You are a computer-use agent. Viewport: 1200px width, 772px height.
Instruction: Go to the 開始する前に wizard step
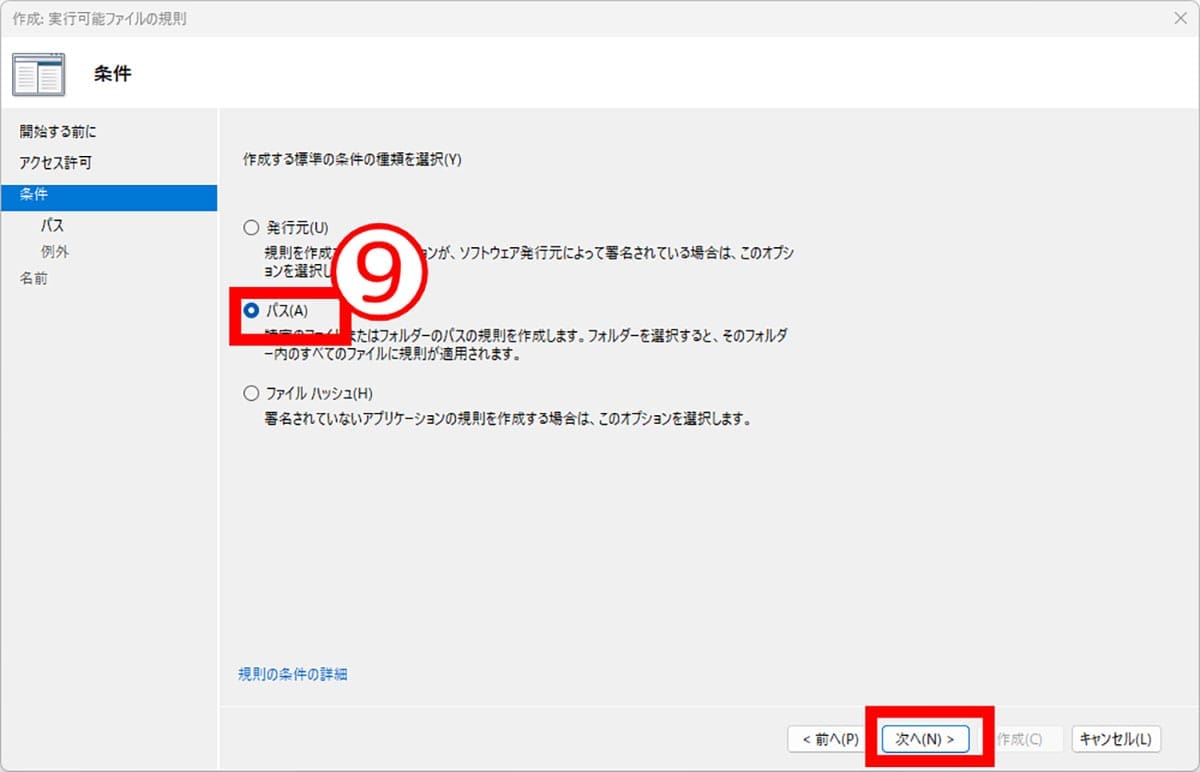pyautogui.click(x=58, y=132)
